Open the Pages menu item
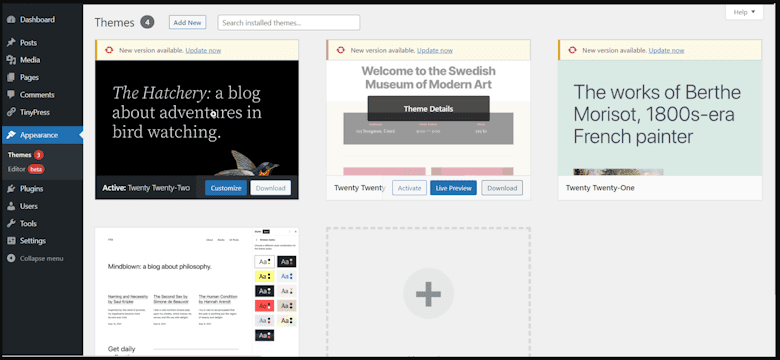The height and width of the screenshot is (360, 780). (x=42, y=78)
